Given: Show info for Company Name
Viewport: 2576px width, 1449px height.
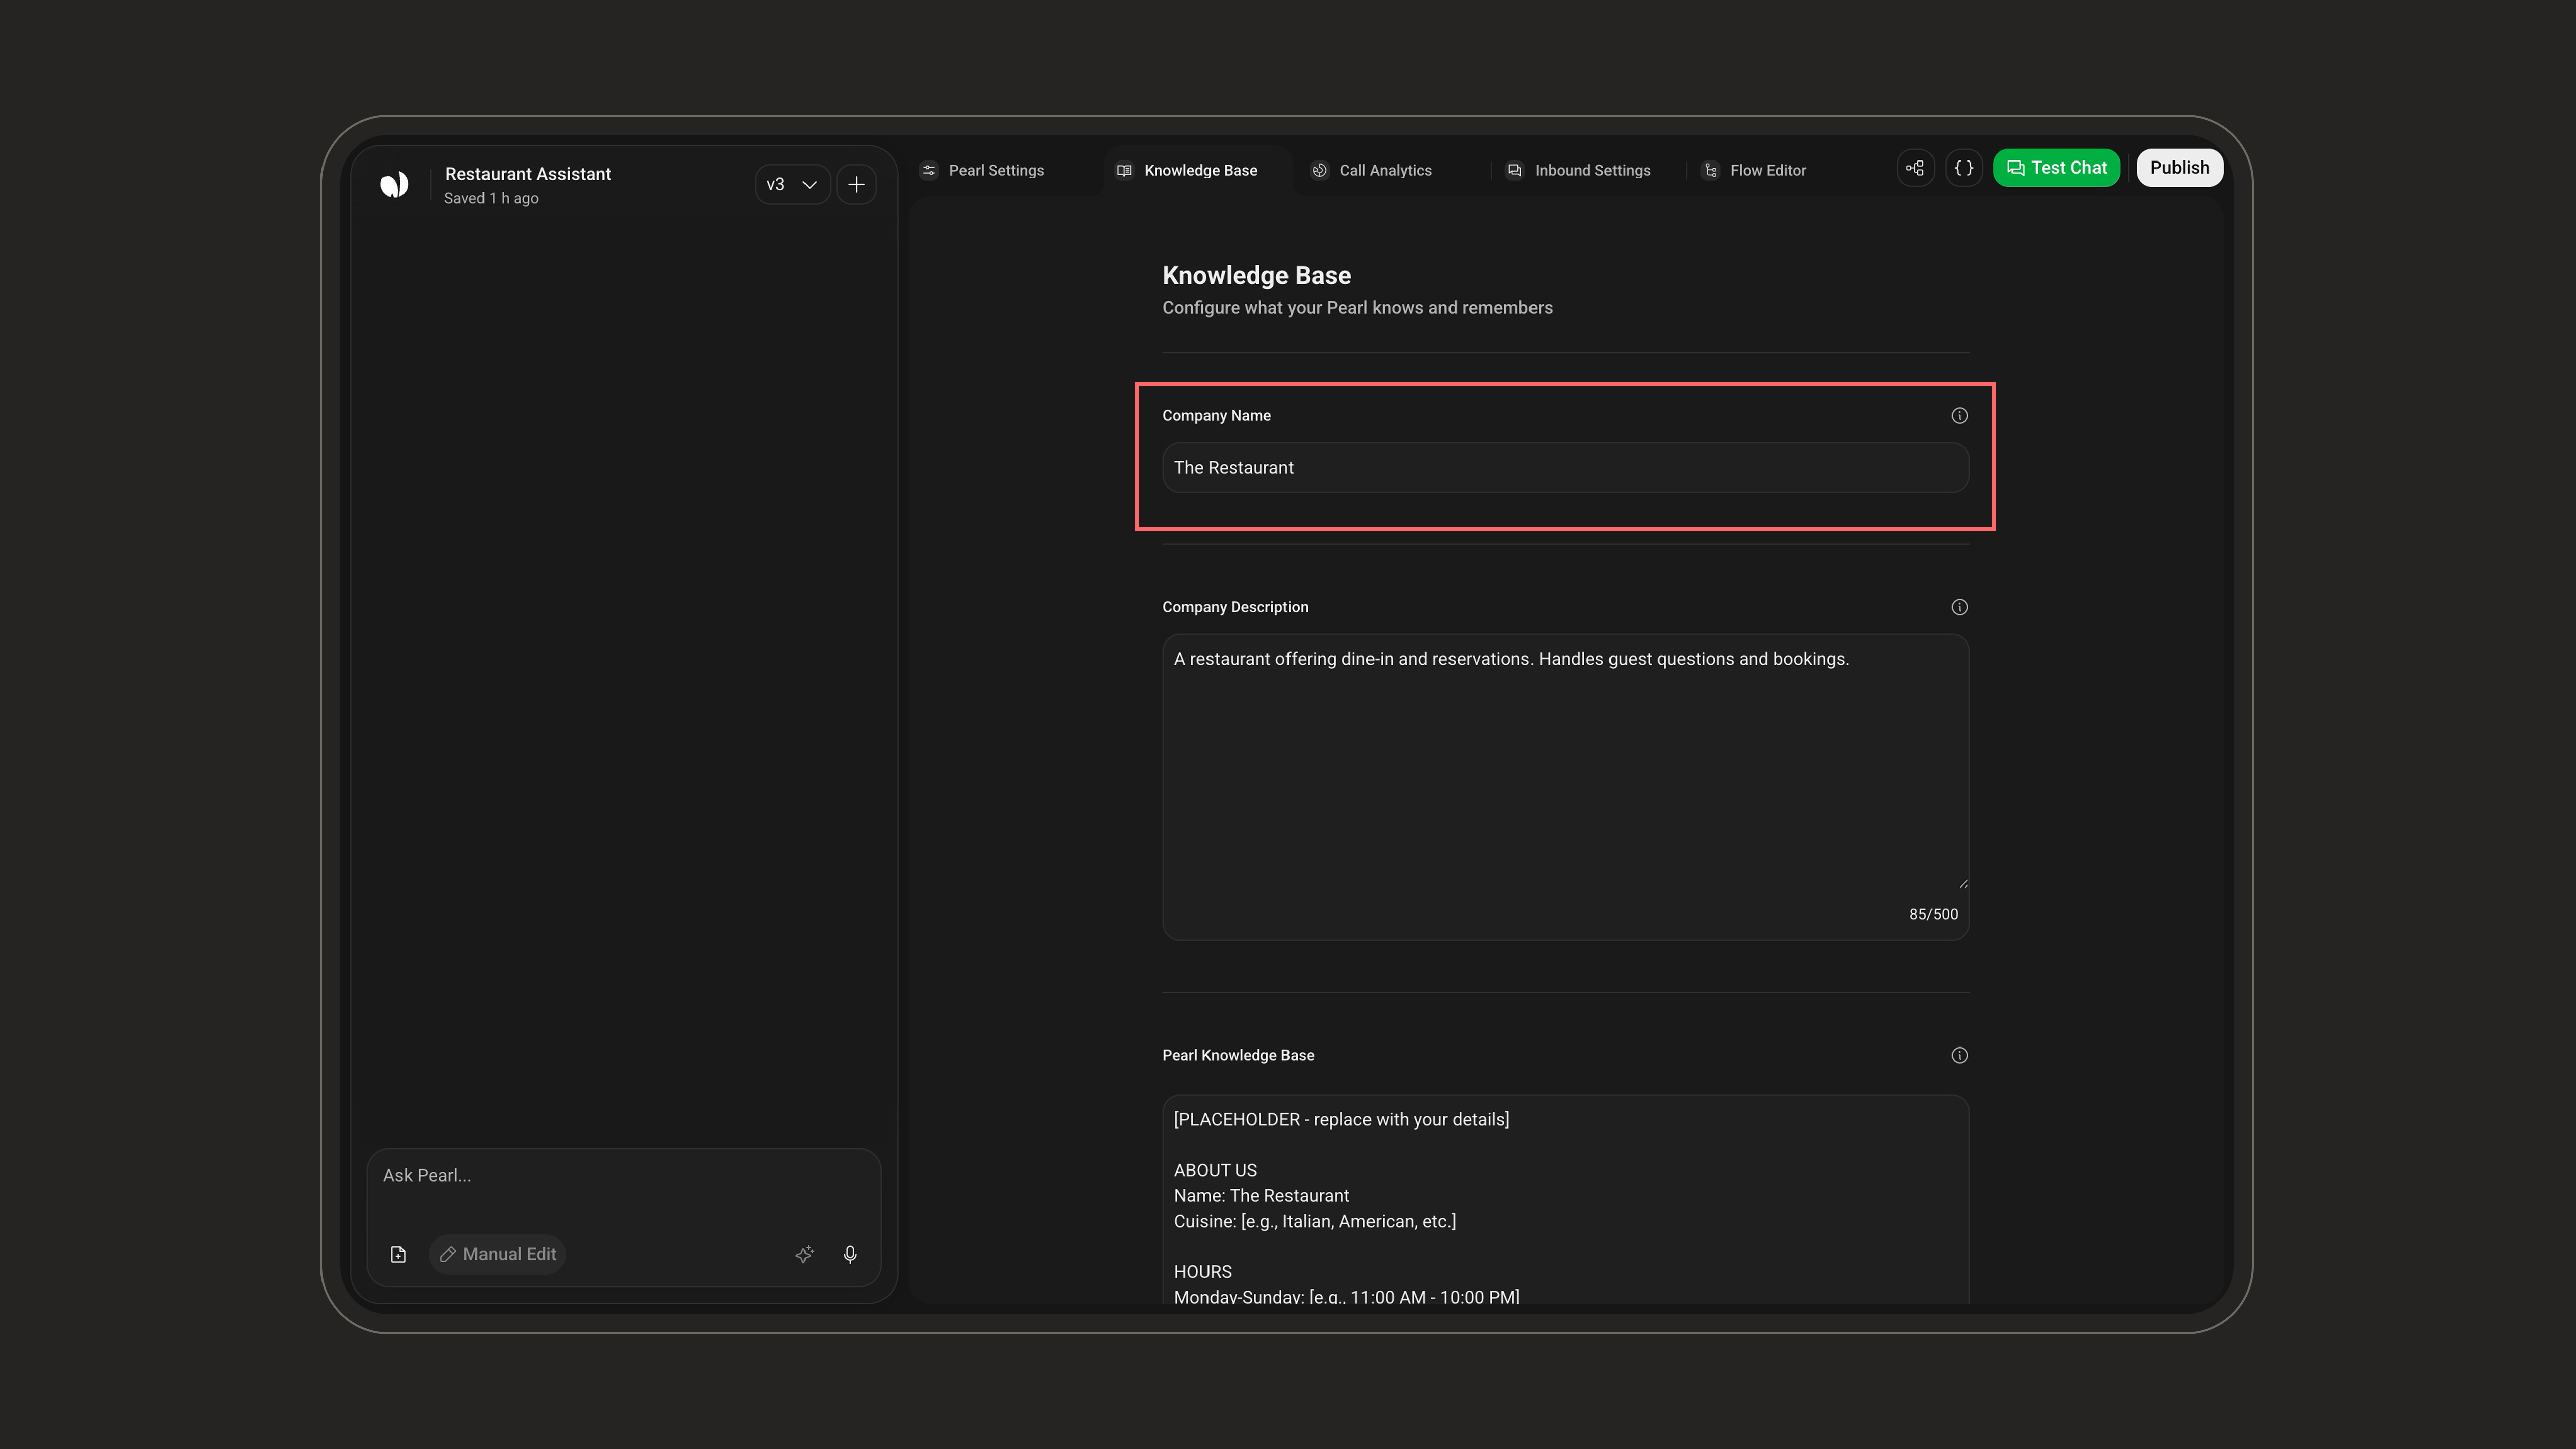Looking at the screenshot, I should click(x=1959, y=415).
